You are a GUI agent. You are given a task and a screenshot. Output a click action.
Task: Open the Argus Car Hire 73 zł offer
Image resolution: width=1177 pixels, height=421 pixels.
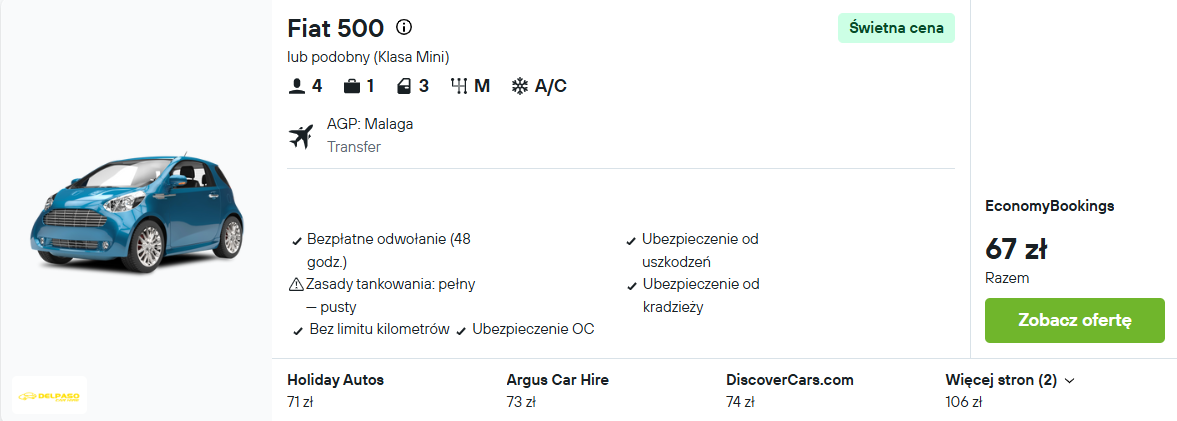click(557, 390)
